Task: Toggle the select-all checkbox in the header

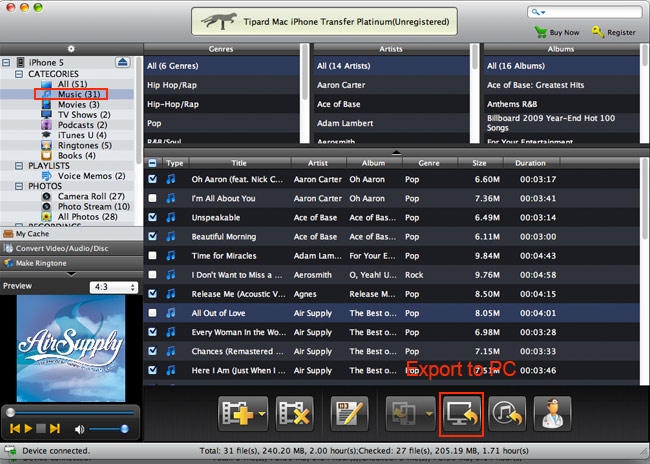Action: (x=153, y=163)
